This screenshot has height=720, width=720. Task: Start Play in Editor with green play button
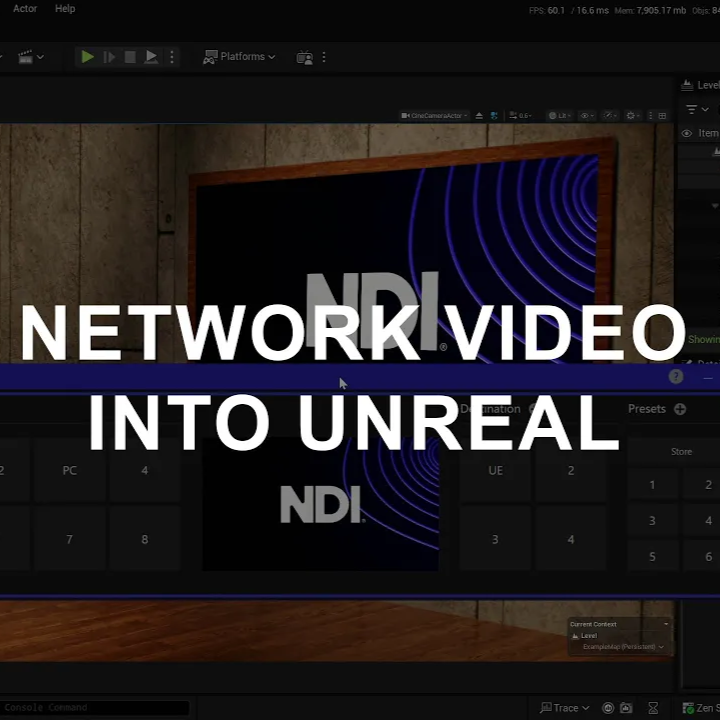[x=87, y=57]
